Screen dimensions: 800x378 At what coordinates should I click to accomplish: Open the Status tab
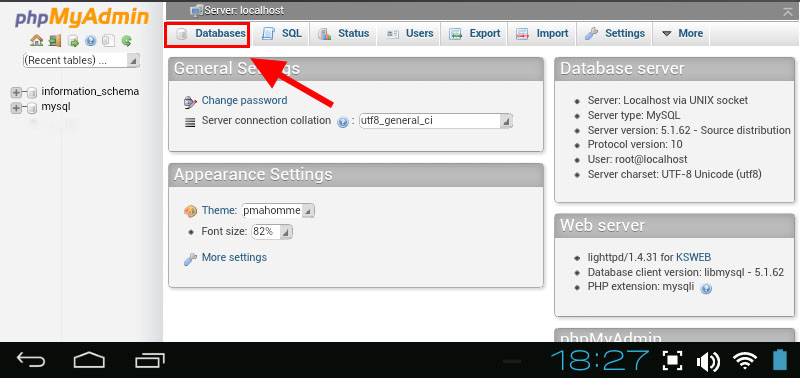(x=343, y=34)
